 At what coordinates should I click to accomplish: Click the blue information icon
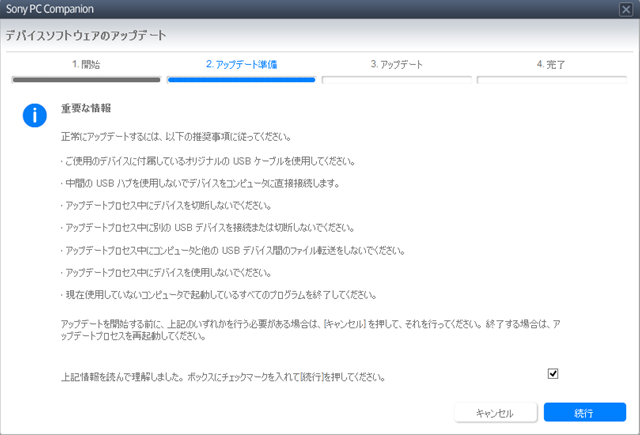[x=35, y=115]
